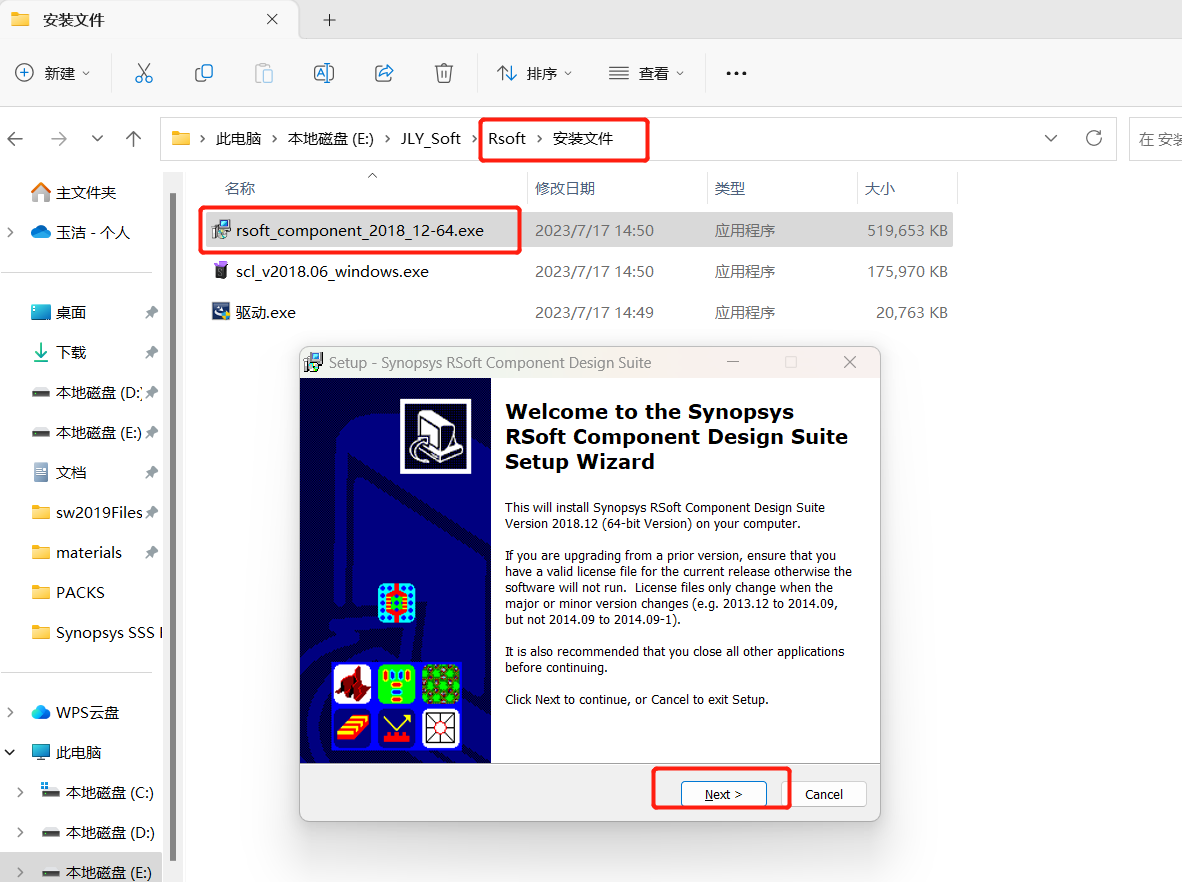The width and height of the screenshot is (1182, 882).
Task: Open 桌面 in navigation pane
Action: pos(71,312)
